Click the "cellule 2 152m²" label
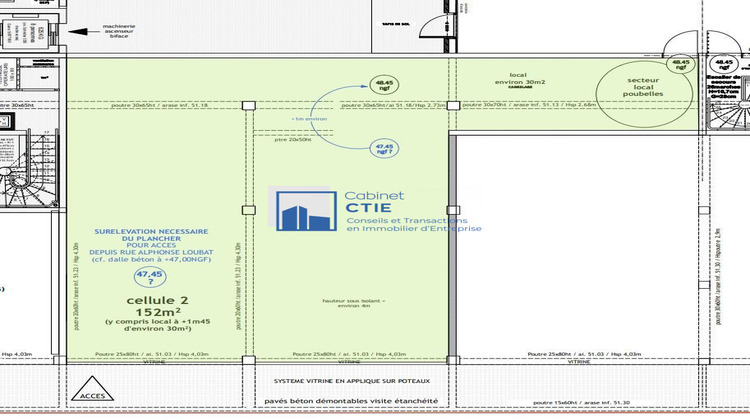 tap(156, 306)
